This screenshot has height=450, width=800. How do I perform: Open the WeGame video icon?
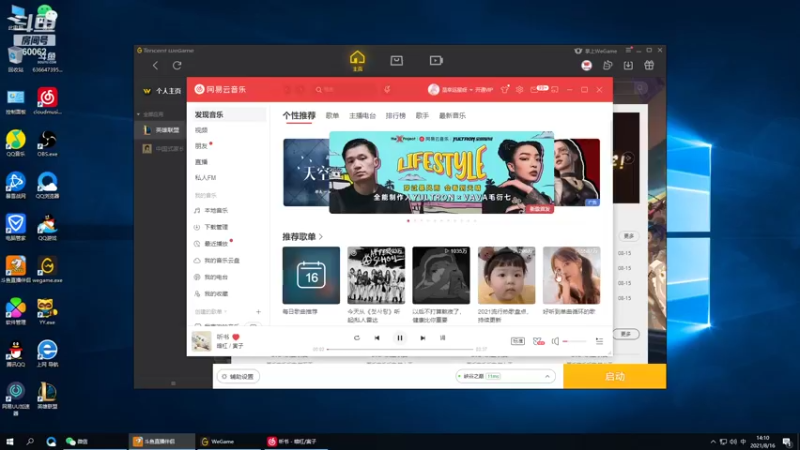436,61
